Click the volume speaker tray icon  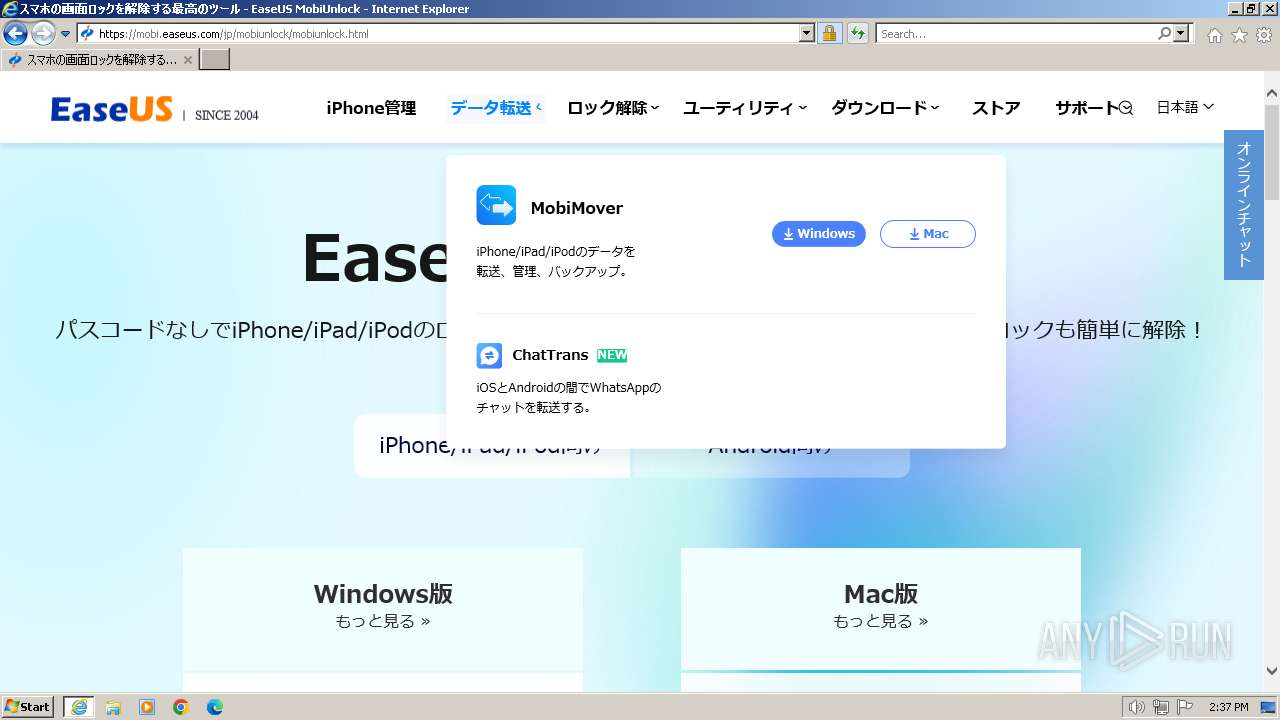[x=1137, y=707]
